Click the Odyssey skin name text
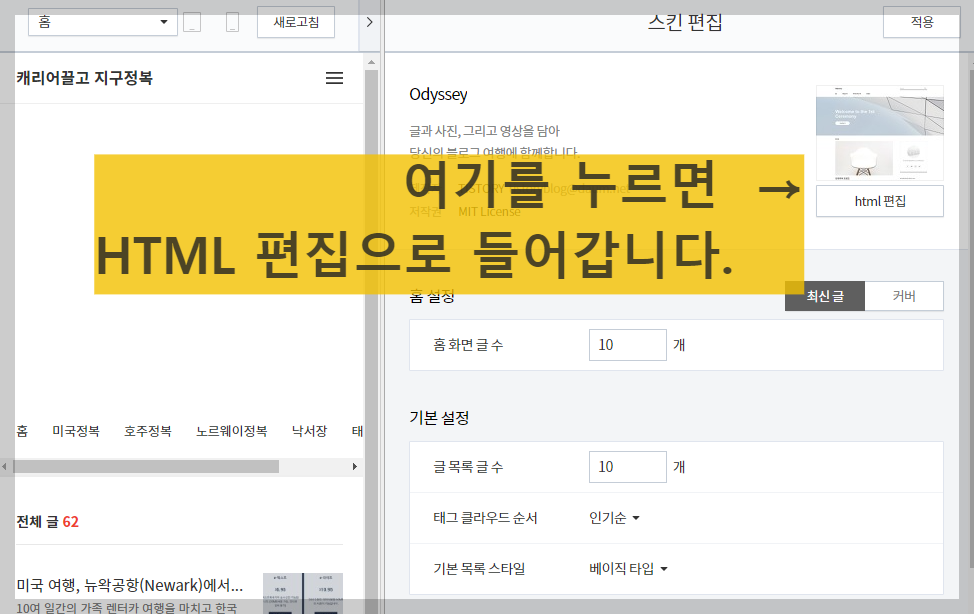The height and width of the screenshot is (614, 974). pyautogui.click(x=438, y=94)
